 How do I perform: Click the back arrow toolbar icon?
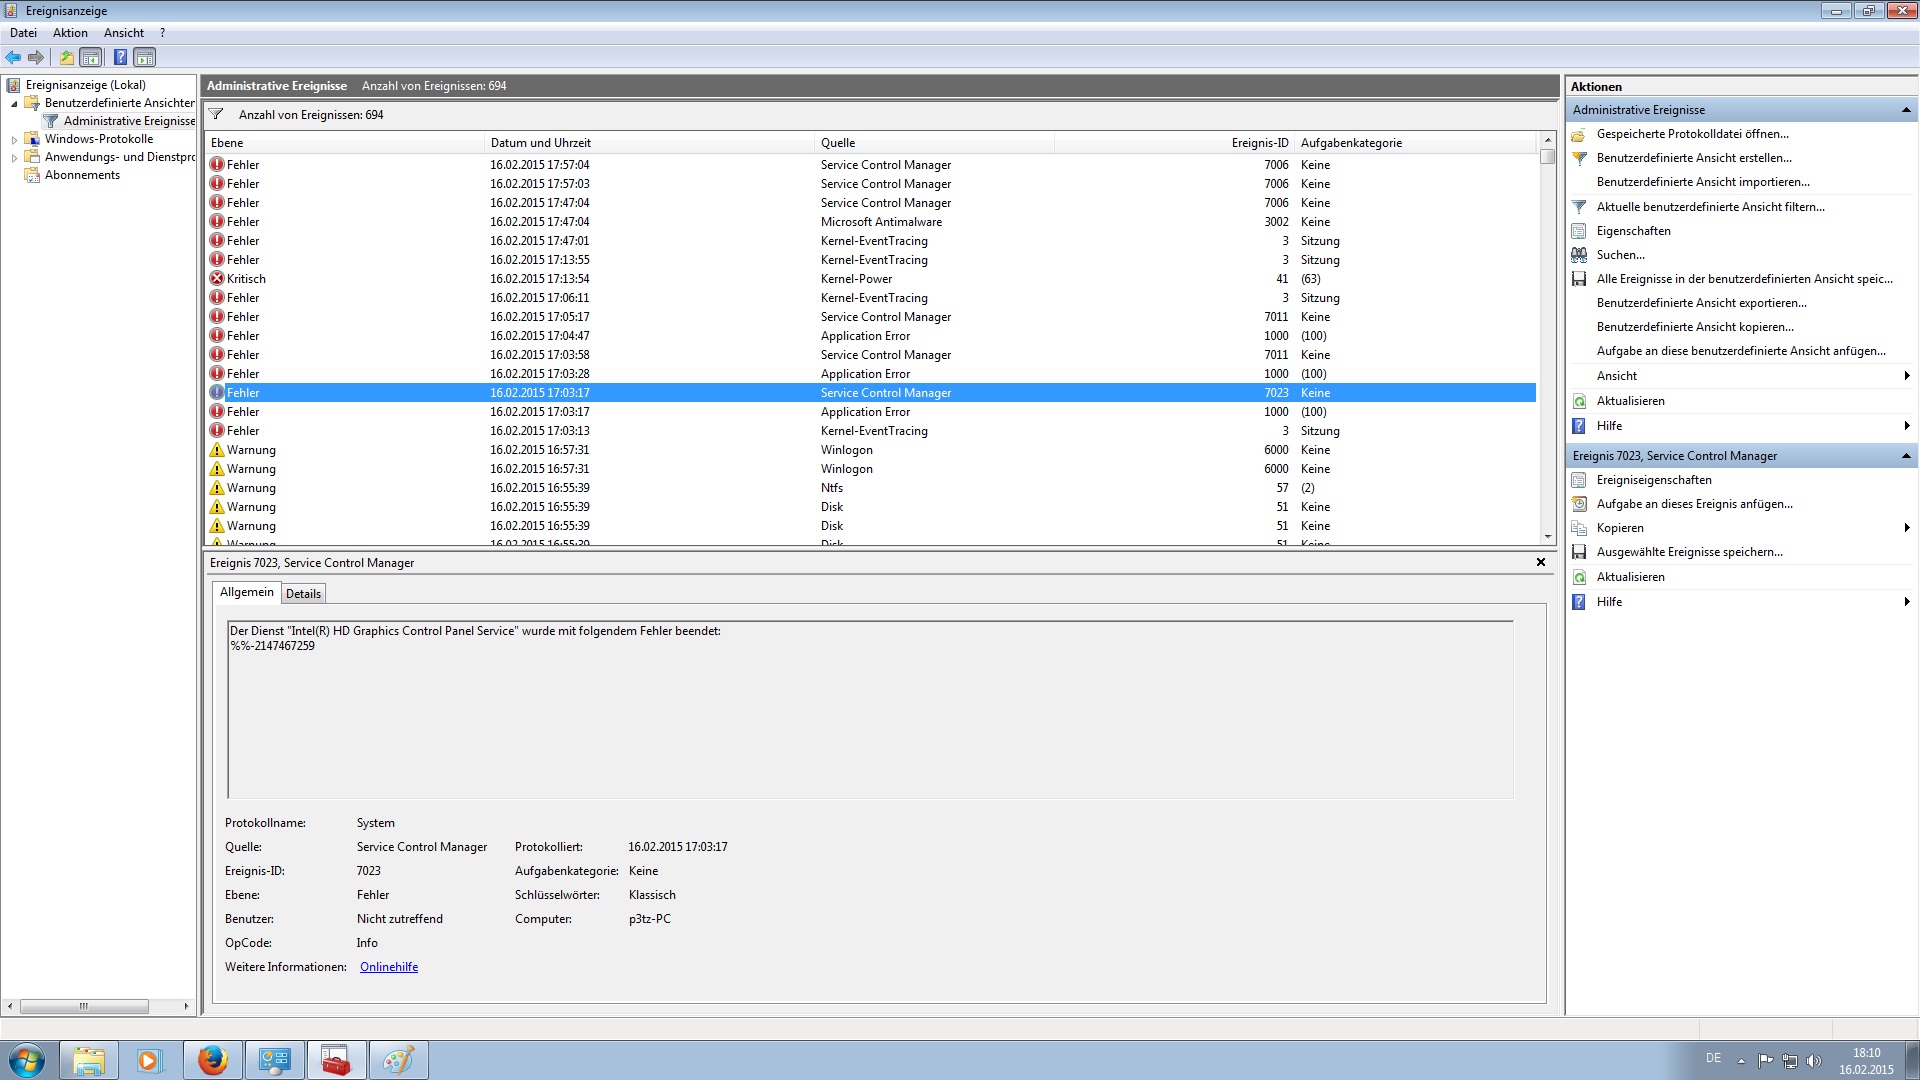(x=13, y=57)
